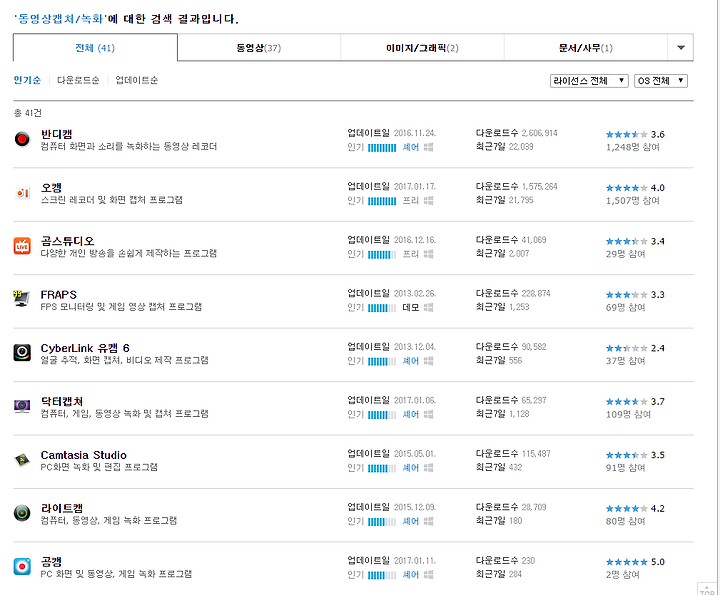Sort results by 다운로드순
The height and width of the screenshot is (595, 720).
click(78, 80)
